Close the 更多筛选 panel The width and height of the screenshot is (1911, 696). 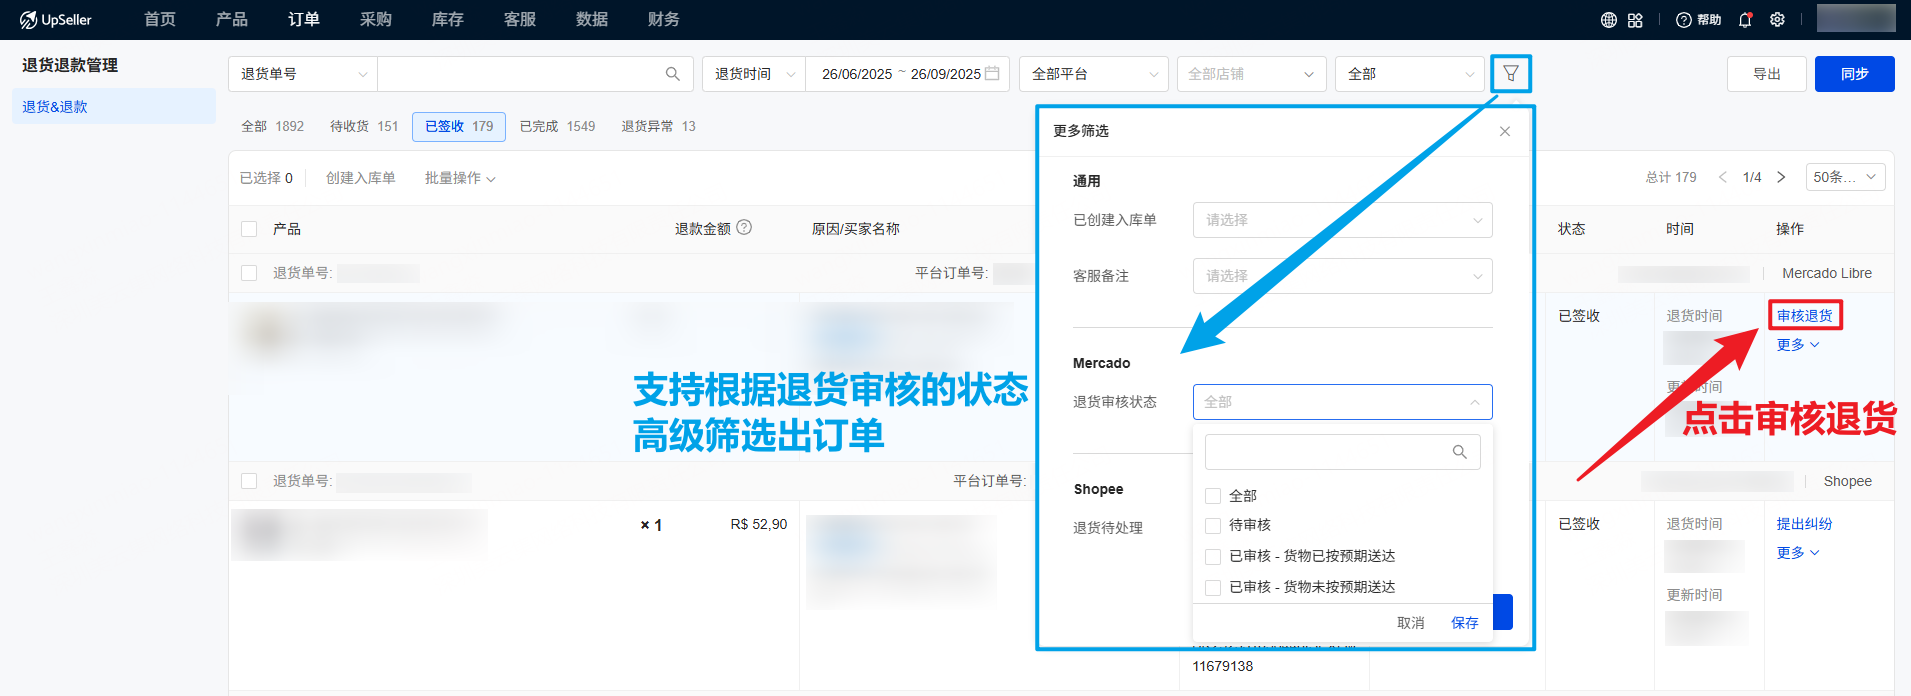pos(1504,131)
